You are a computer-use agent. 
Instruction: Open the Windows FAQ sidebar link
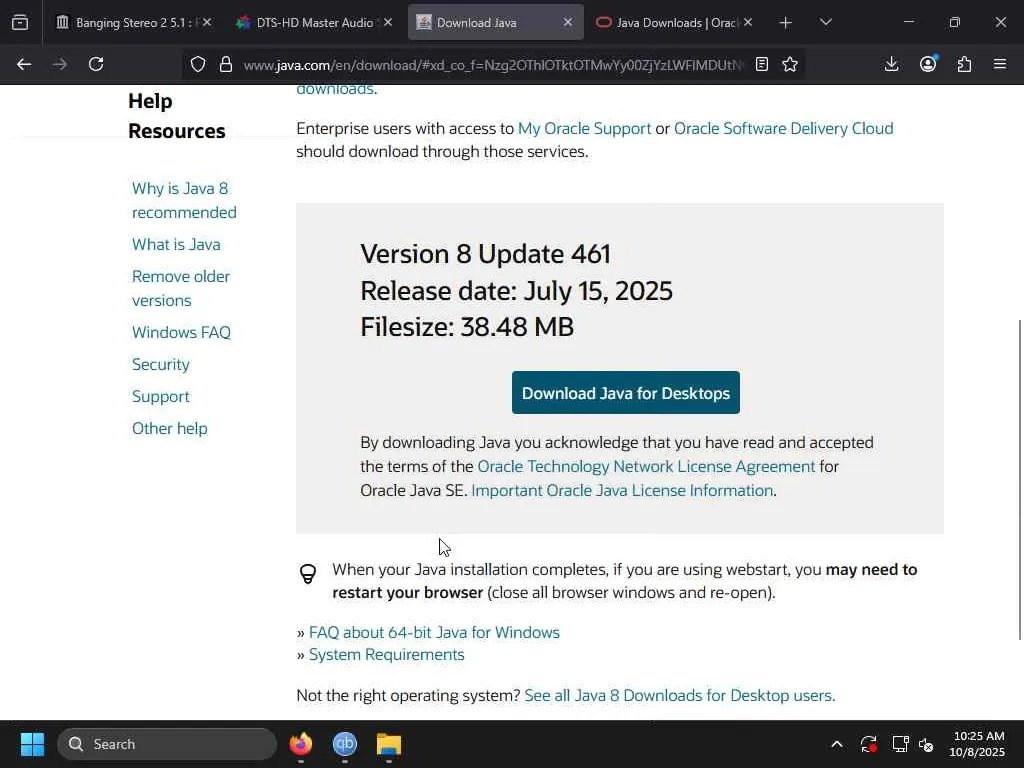tap(181, 332)
